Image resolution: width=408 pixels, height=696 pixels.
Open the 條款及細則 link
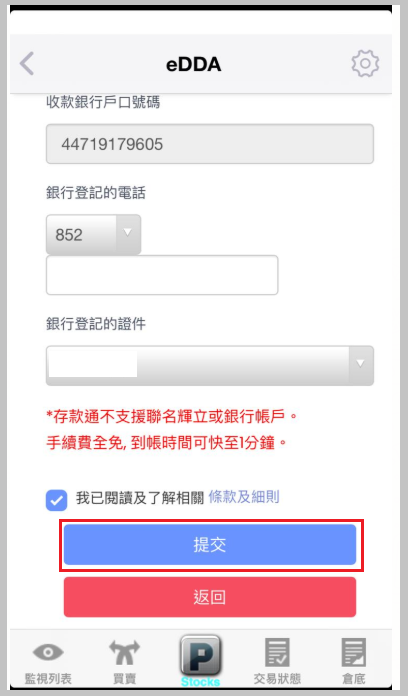pyautogui.click(x=244, y=497)
